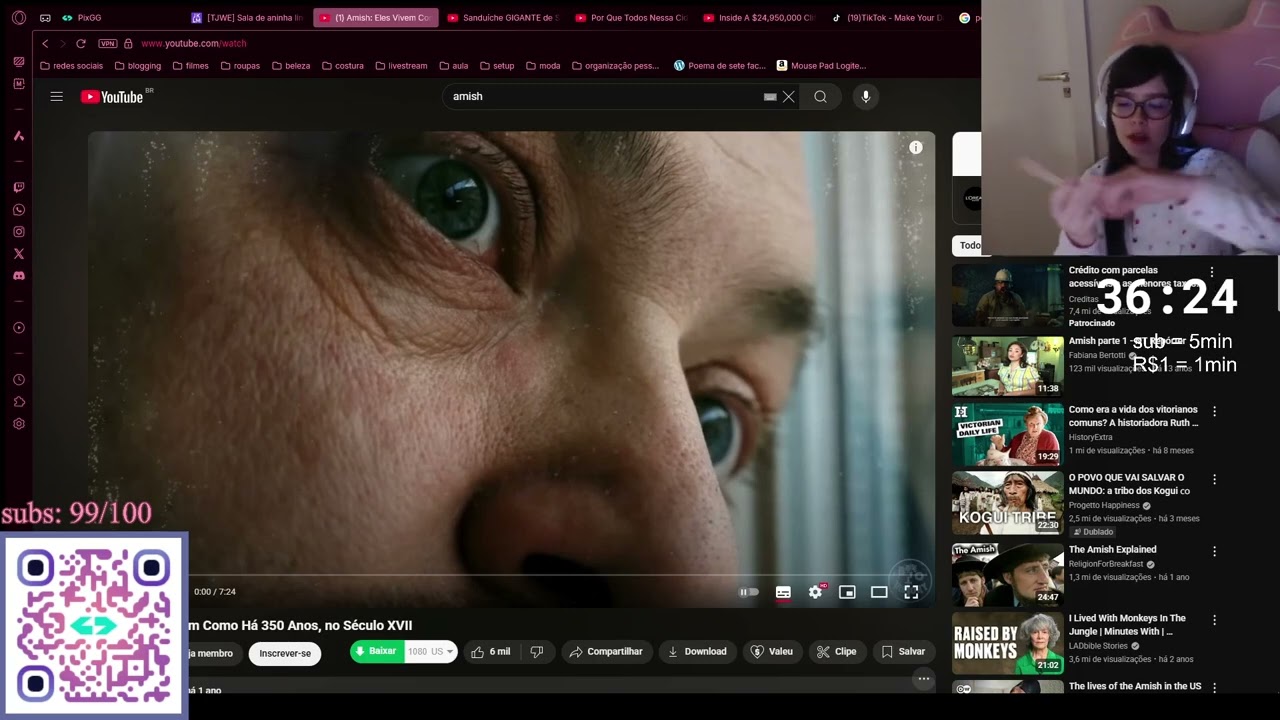Clear the 'amish' search text
The image size is (1280, 720).
tap(788, 97)
